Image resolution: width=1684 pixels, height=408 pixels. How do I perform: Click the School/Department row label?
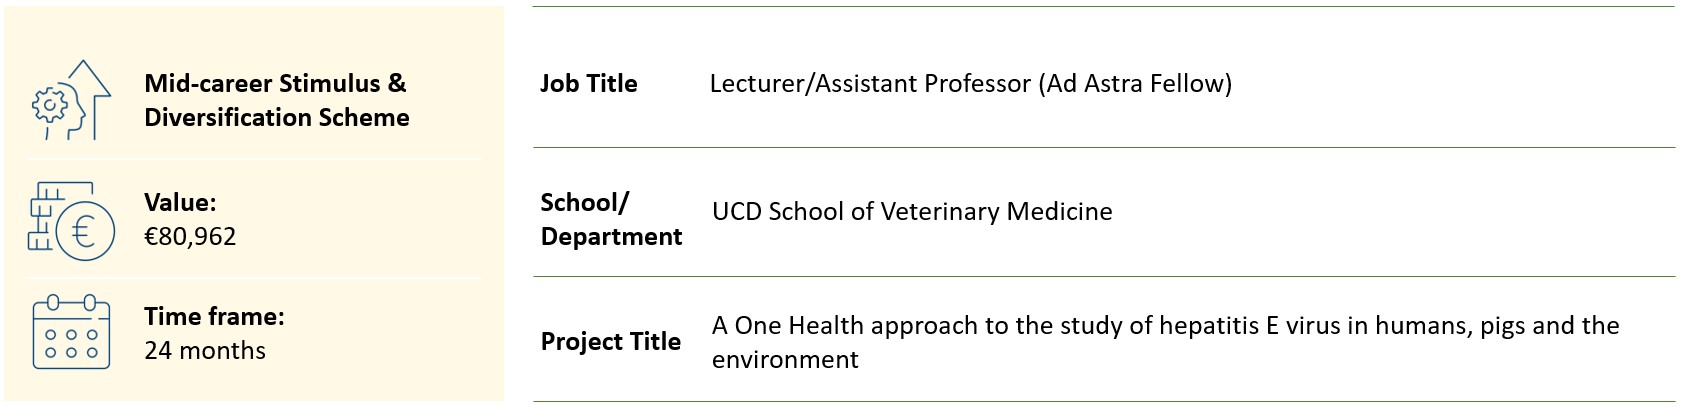pyautogui.click(x=610, y=219)
